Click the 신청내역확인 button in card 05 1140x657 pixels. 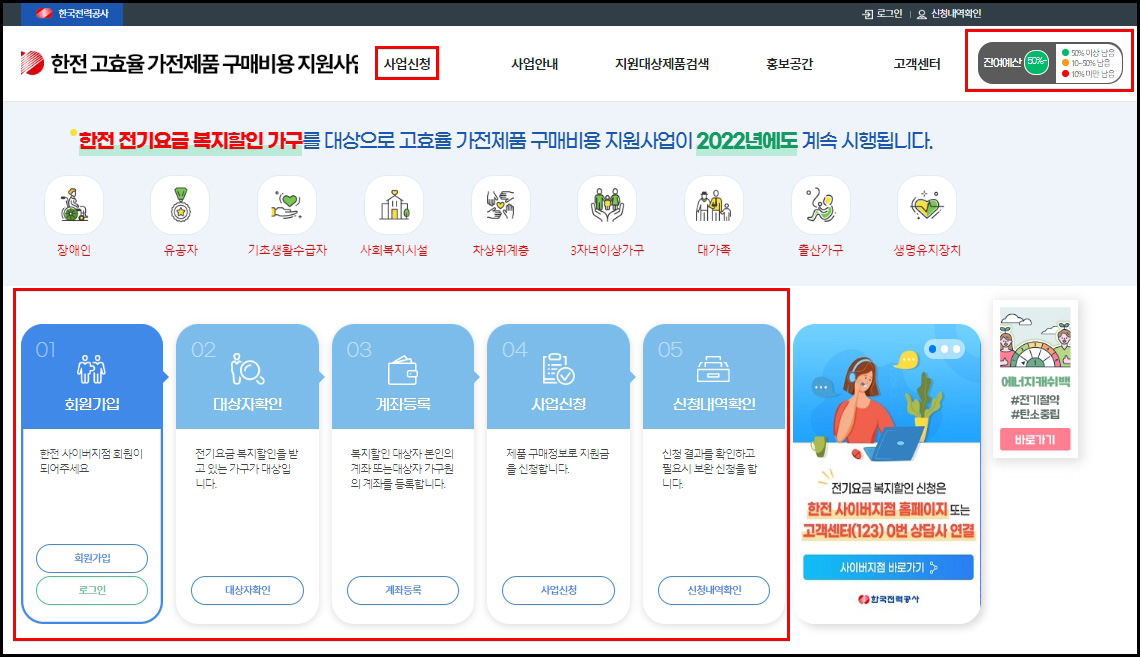click(x=713, y=590)
